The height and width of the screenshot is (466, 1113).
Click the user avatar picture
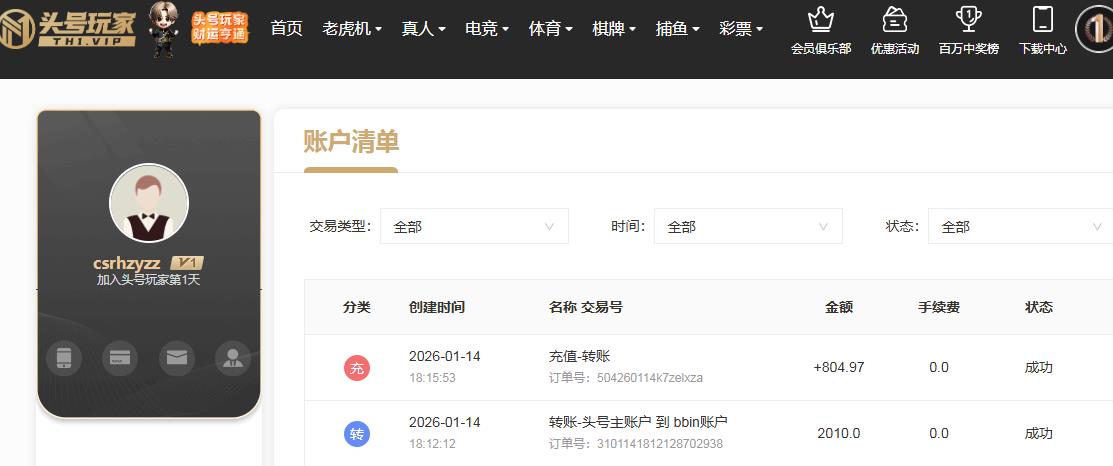[x=149, y=203]
